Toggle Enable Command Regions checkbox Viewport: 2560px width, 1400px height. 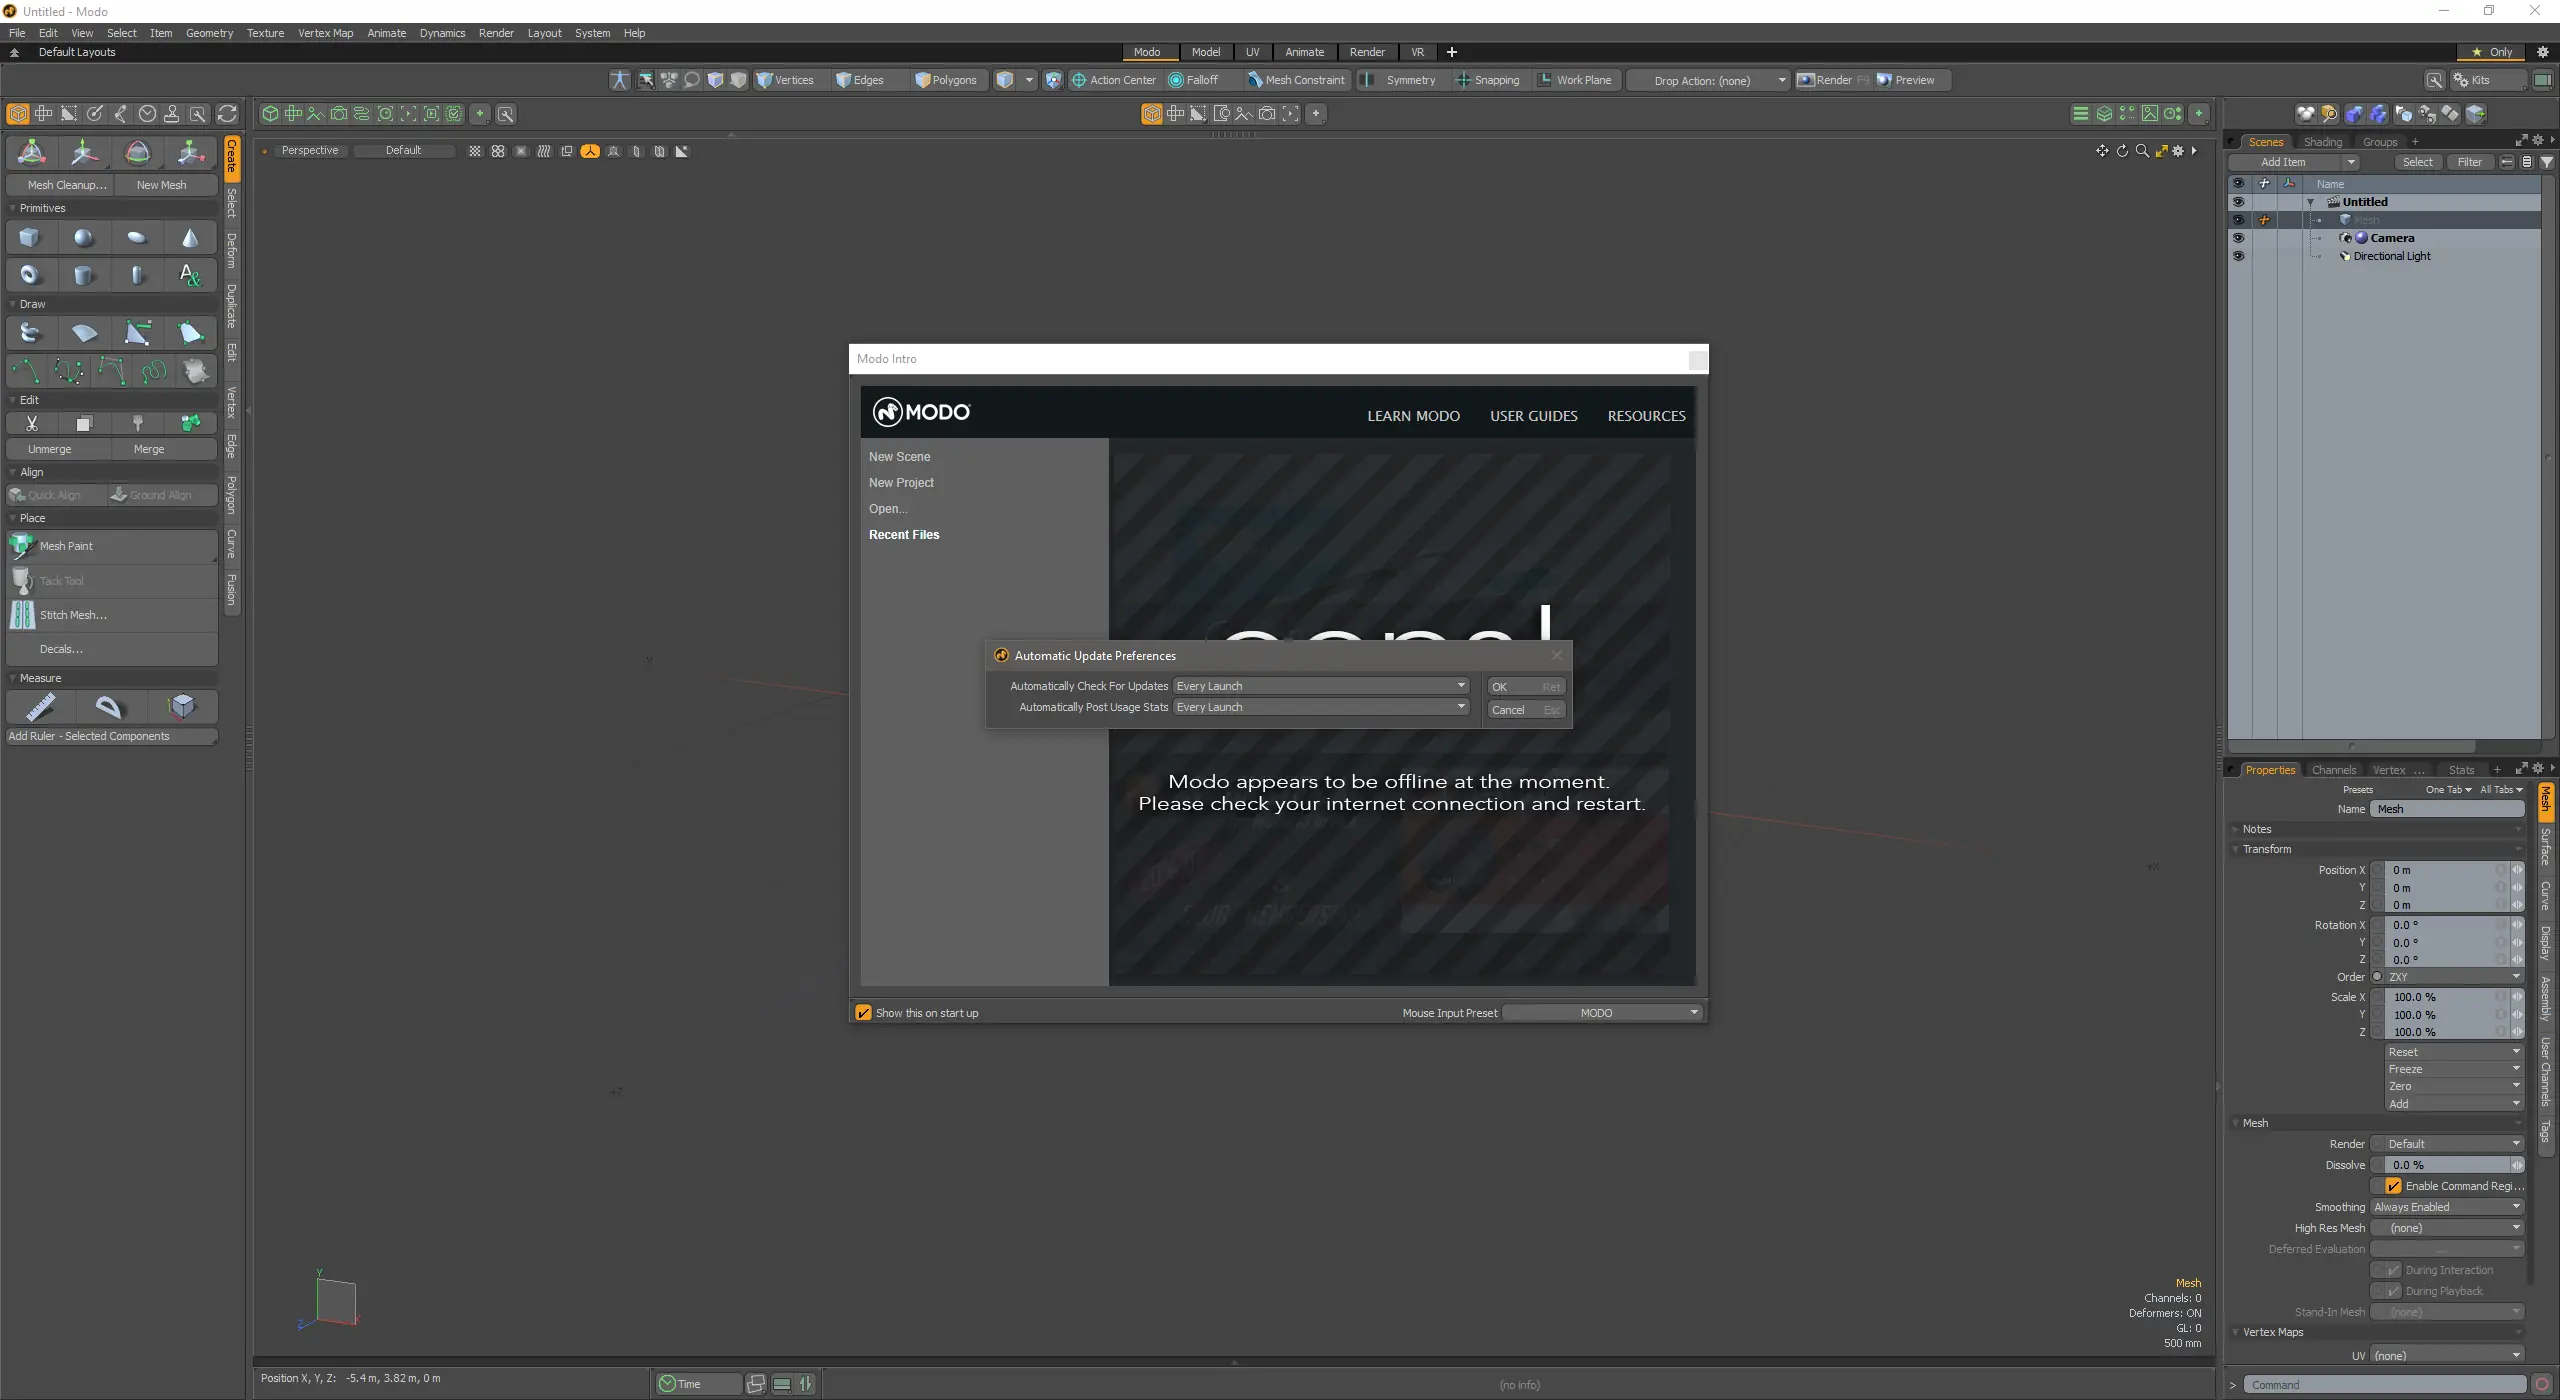(x=2393, y=1186)
